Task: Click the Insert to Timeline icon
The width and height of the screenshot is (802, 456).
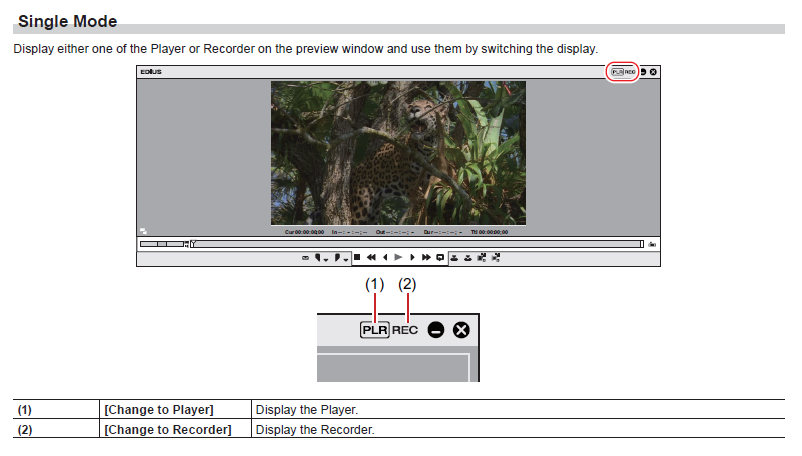Action: coord(455,258)
